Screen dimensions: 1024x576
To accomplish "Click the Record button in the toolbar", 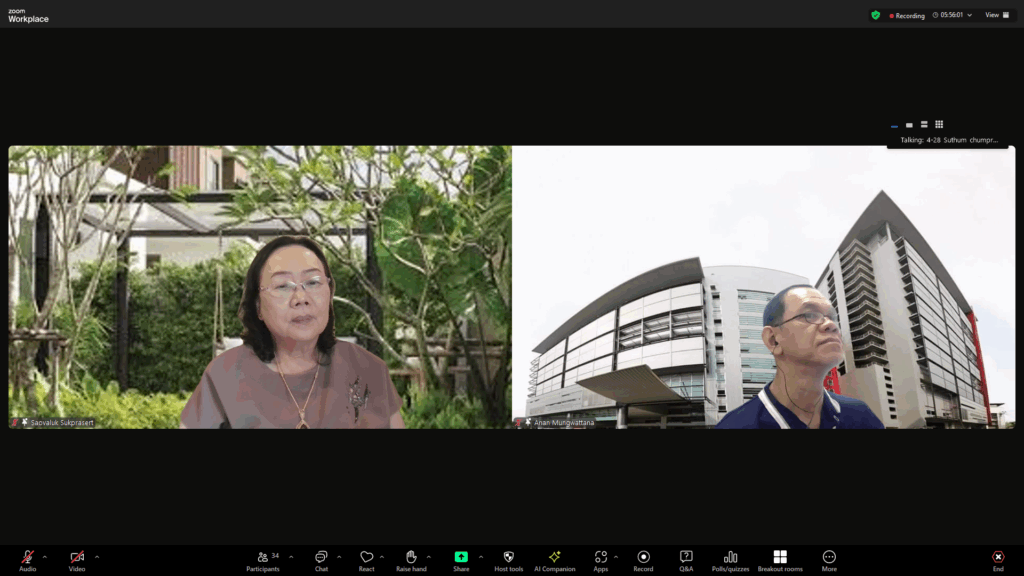I will pos(643,560).
